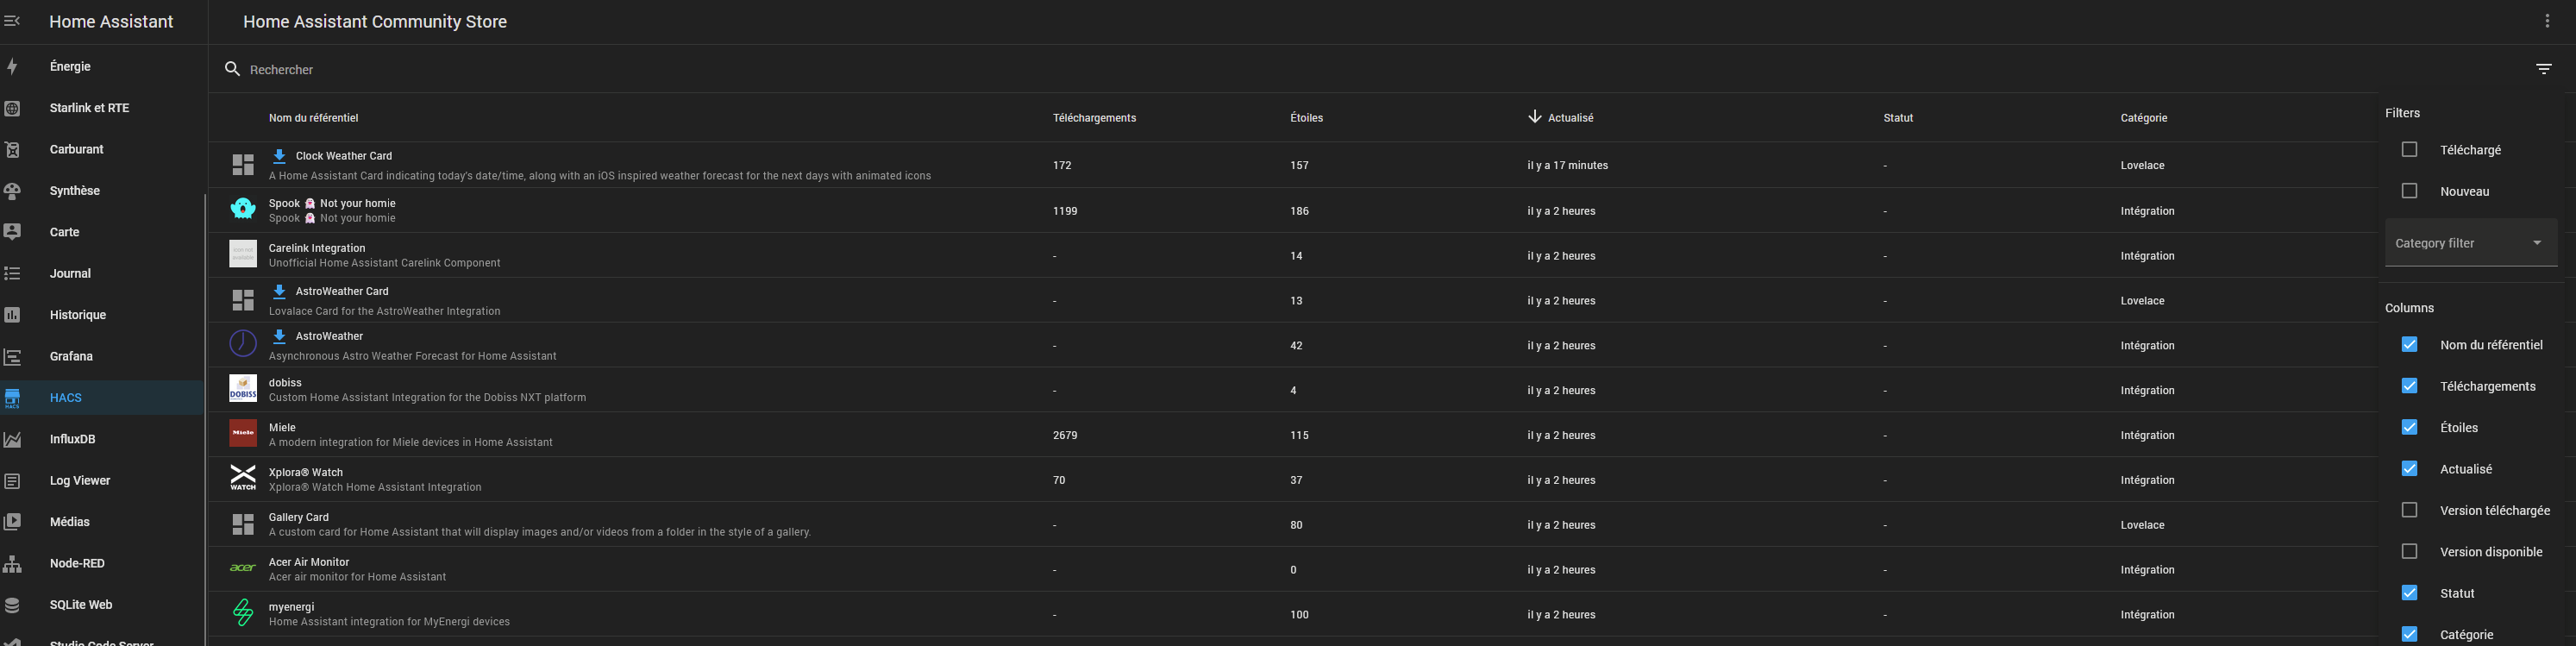Screen dimensions: 2576x646
Task: Click the Historique chart icon
Action: pyautogui.click(x=12, y=315)
